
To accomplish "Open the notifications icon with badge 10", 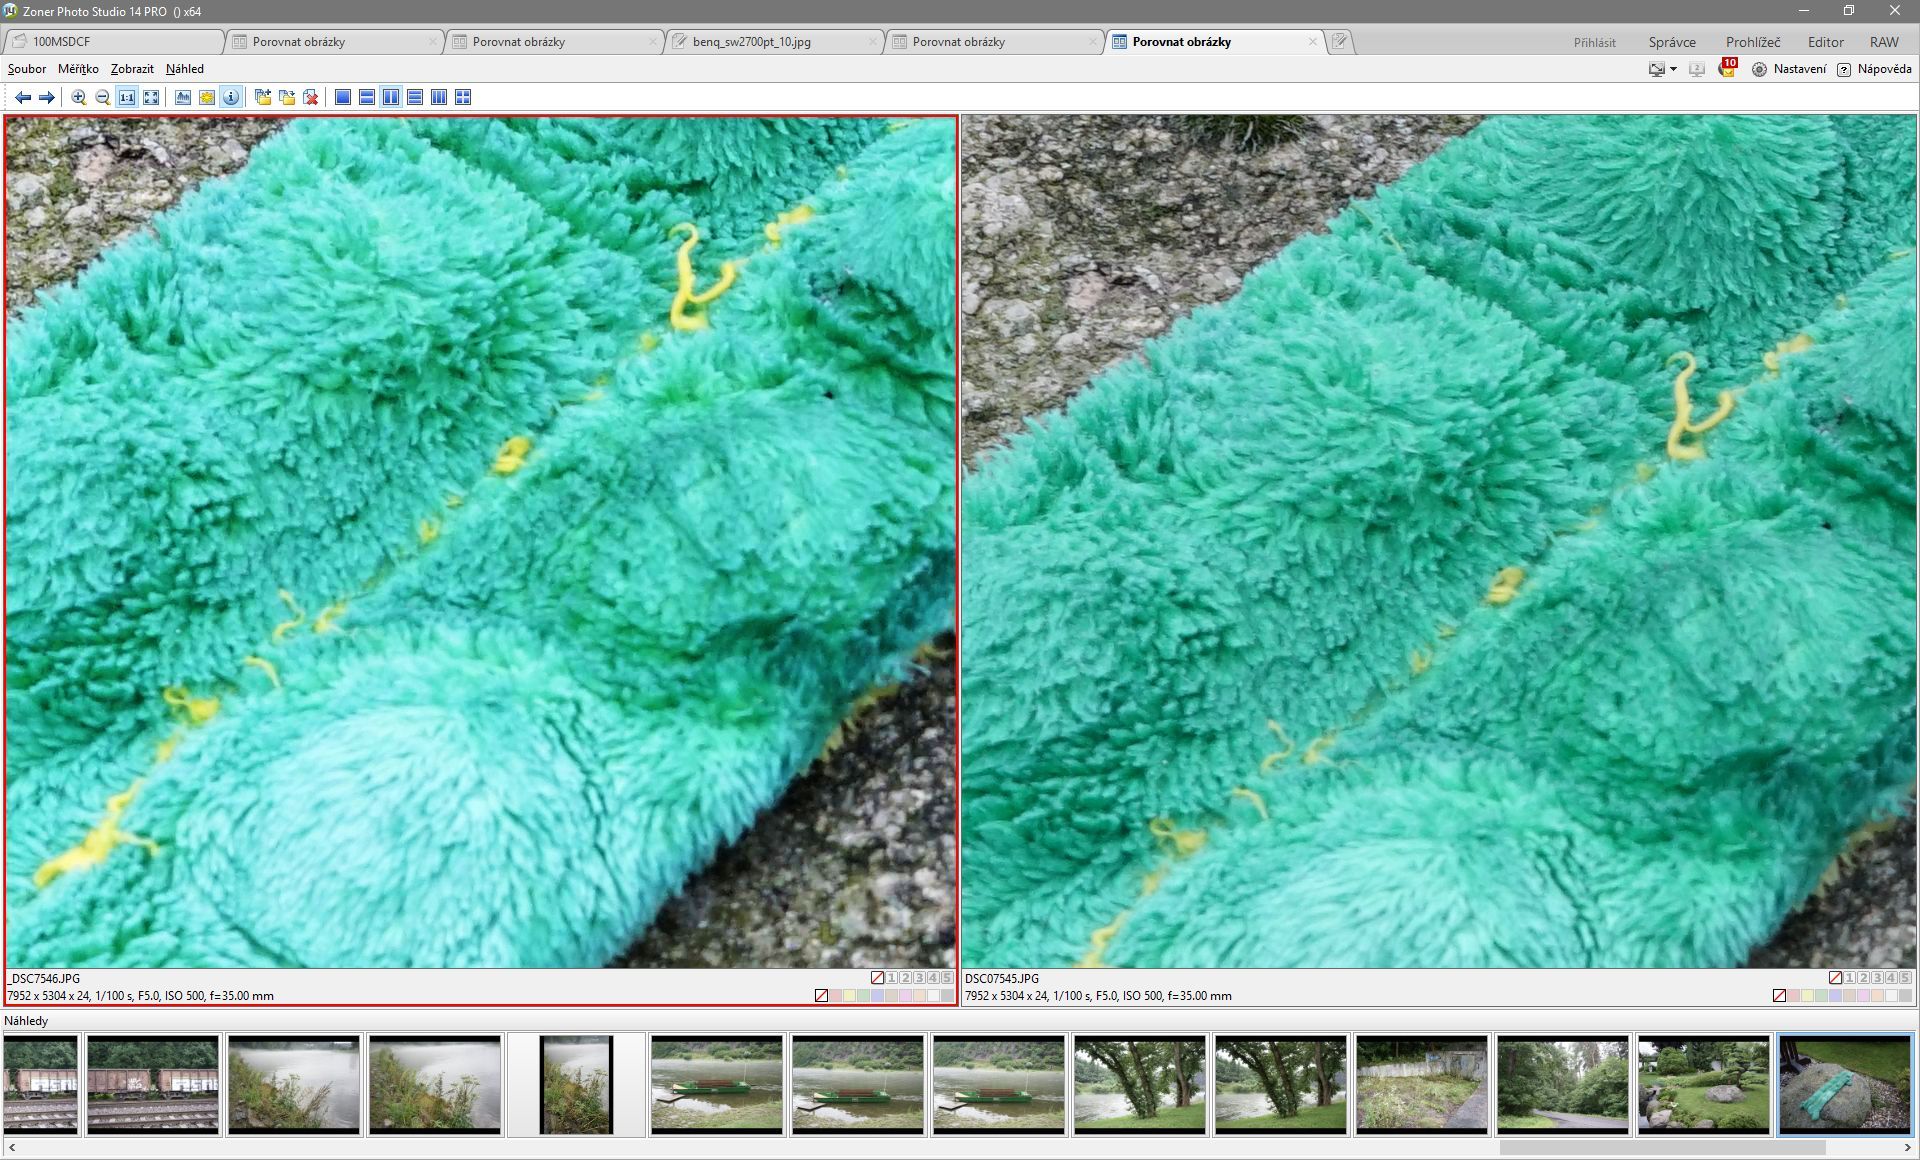I will click(x=1727, y=69).
